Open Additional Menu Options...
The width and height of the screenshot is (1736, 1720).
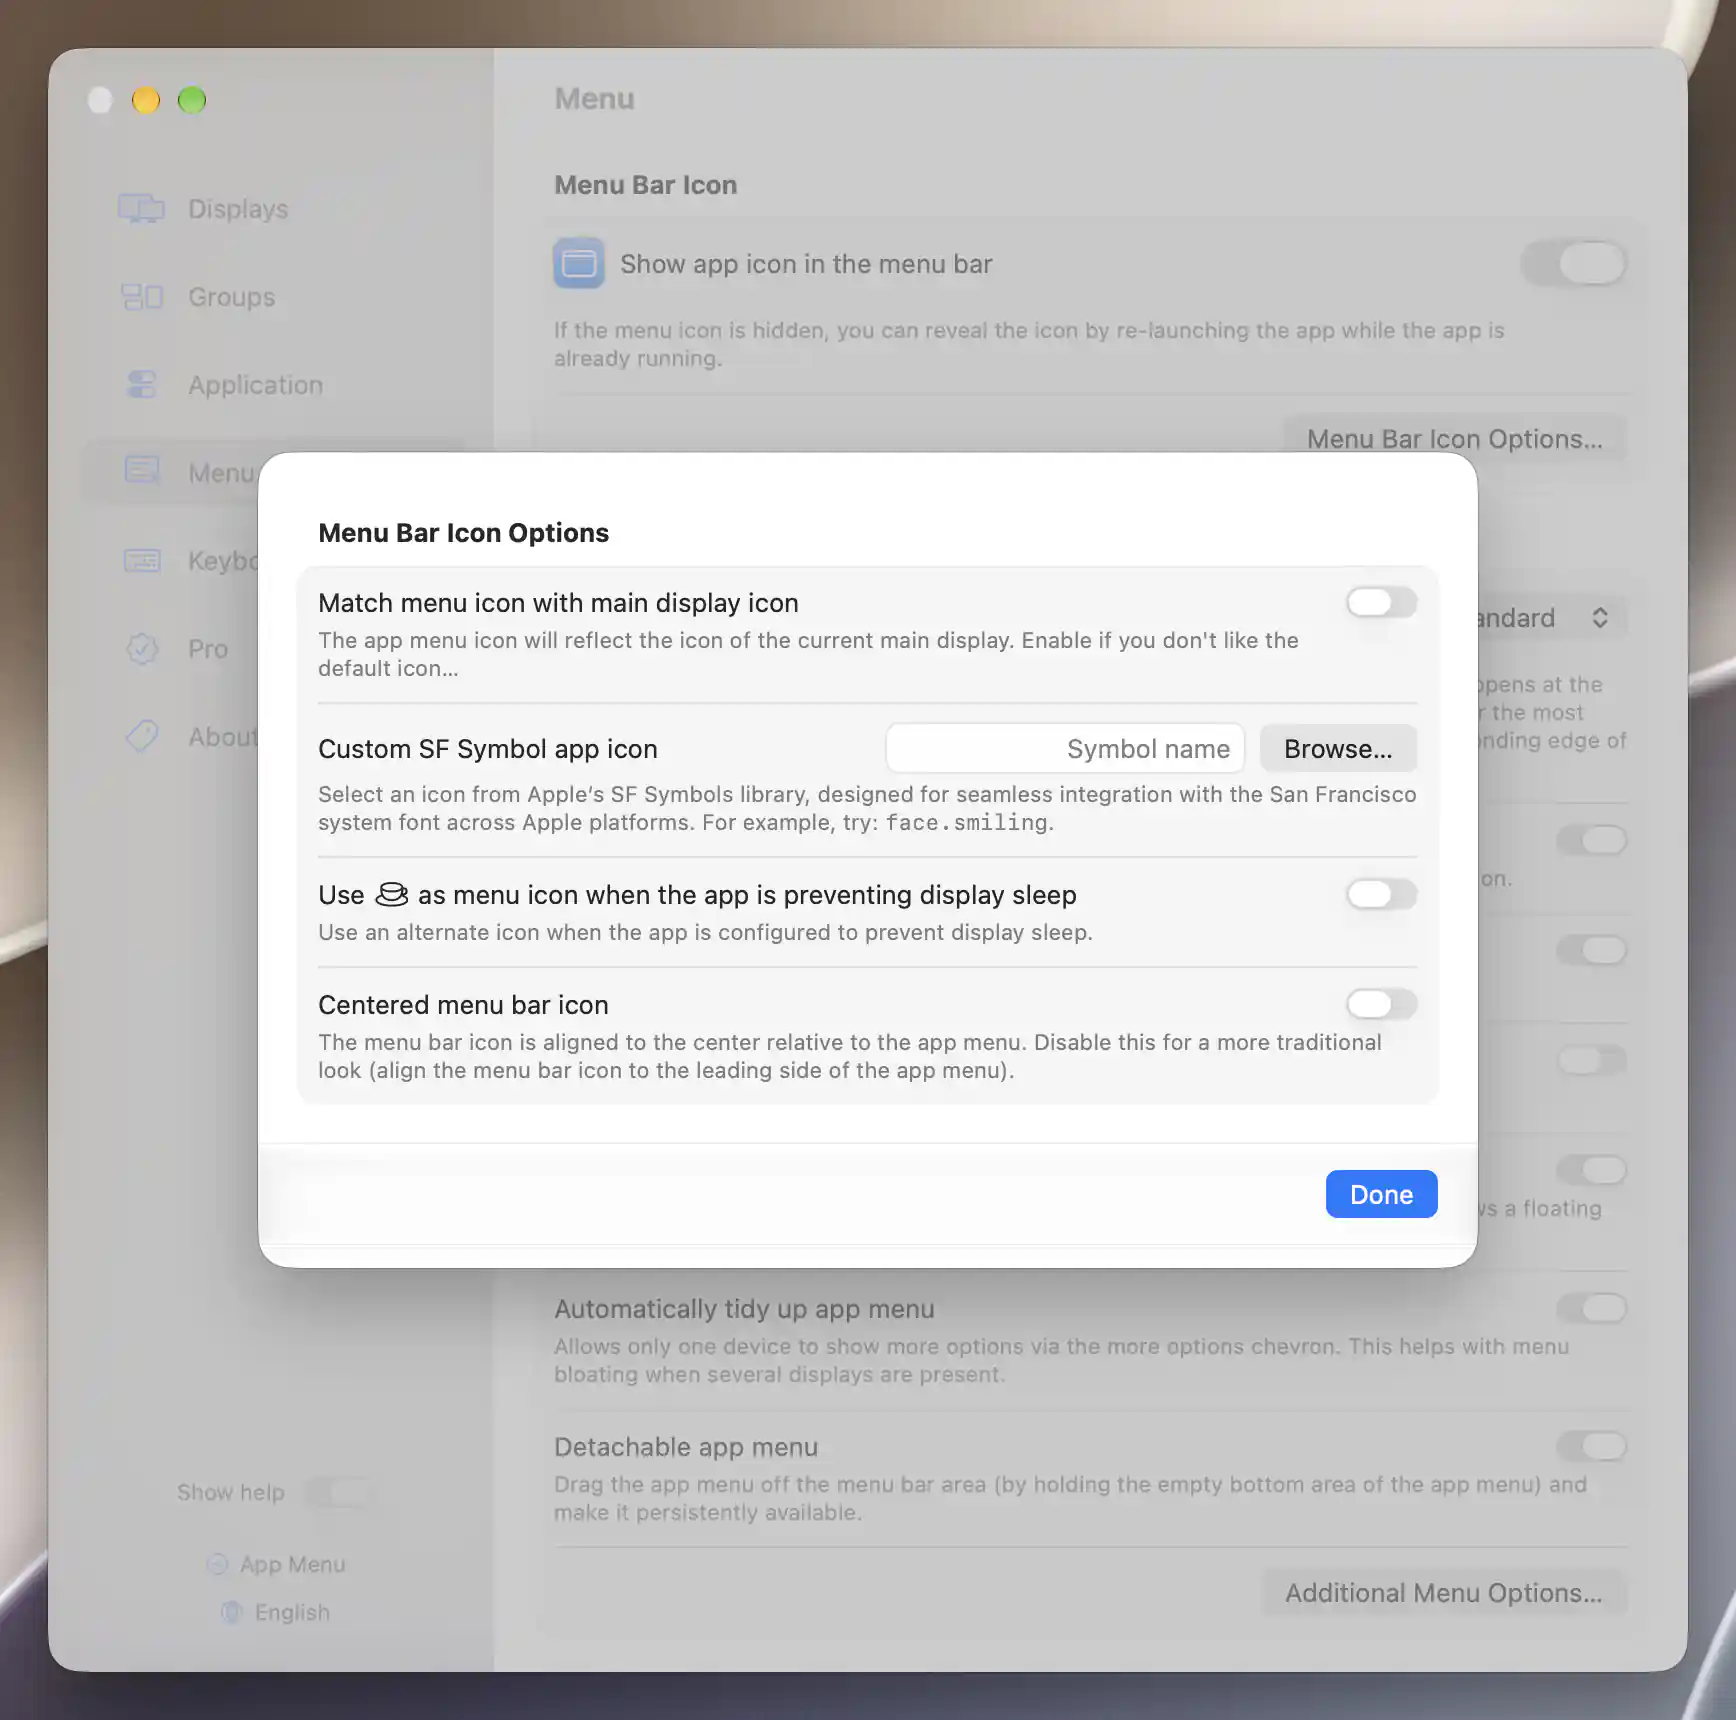coord(1444,1592)
